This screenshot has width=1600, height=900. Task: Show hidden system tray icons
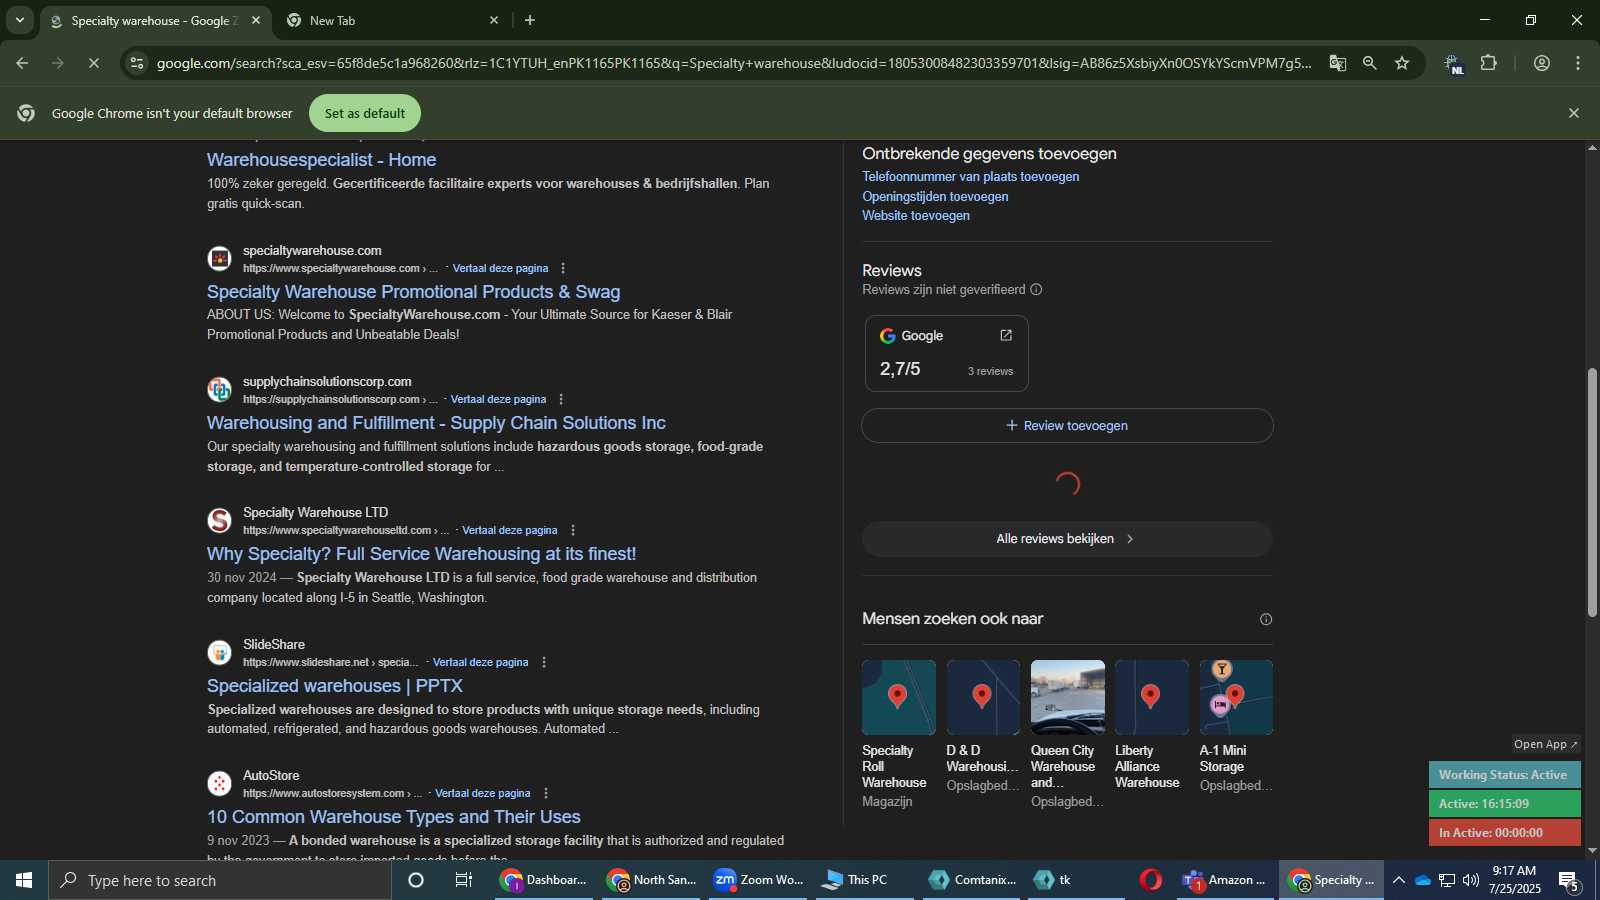tap(1398, 880)
